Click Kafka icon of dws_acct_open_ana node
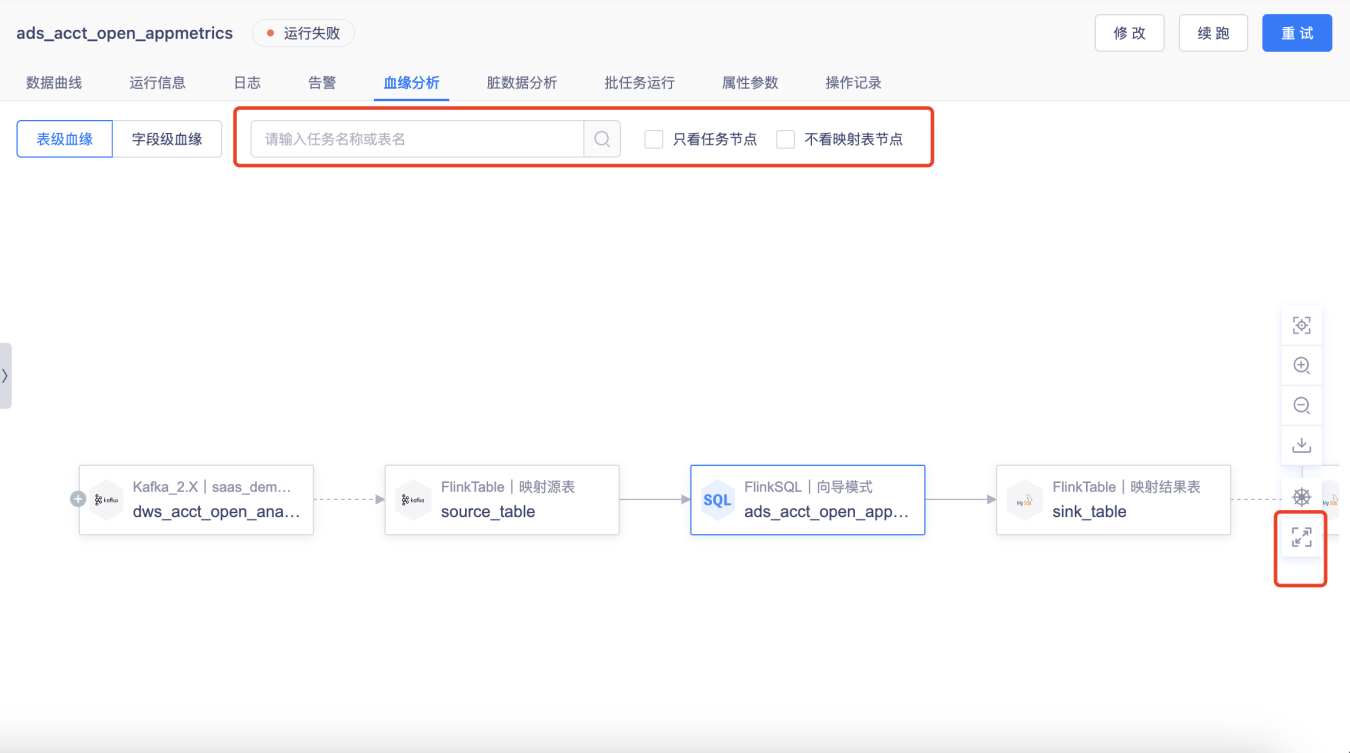The image size is (1350, 753). (x=107, y=500)
